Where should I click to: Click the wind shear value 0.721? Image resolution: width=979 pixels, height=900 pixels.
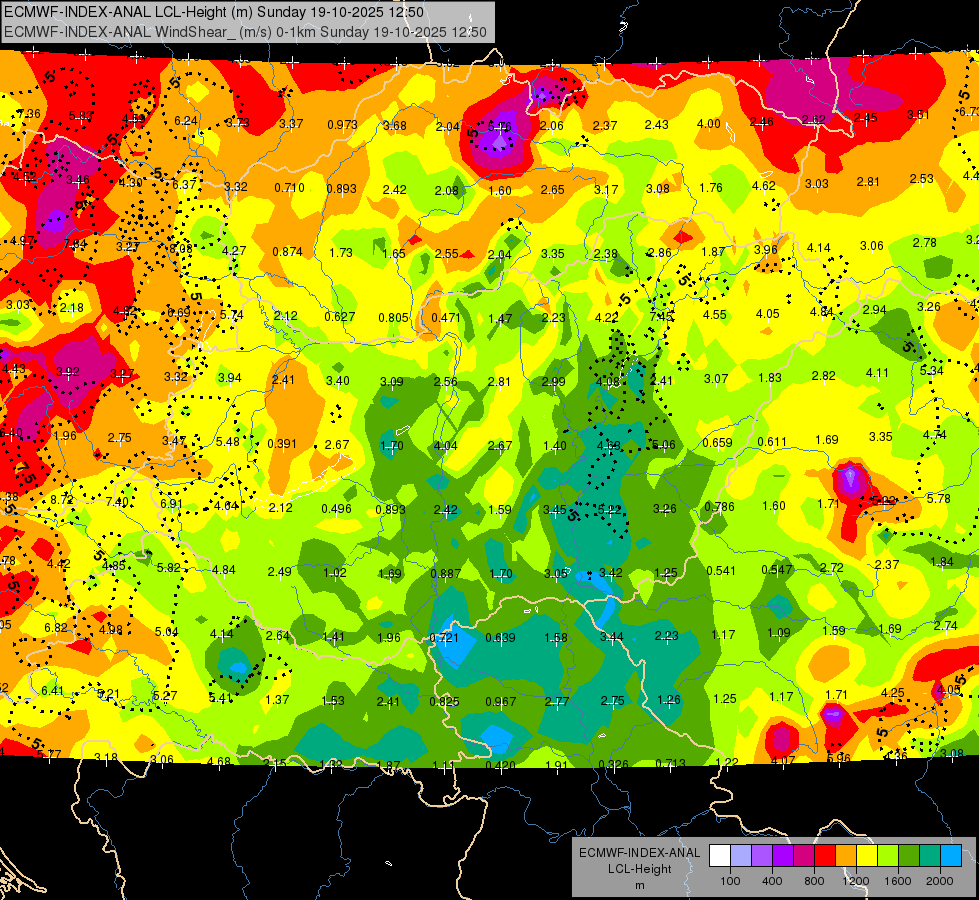444,638
